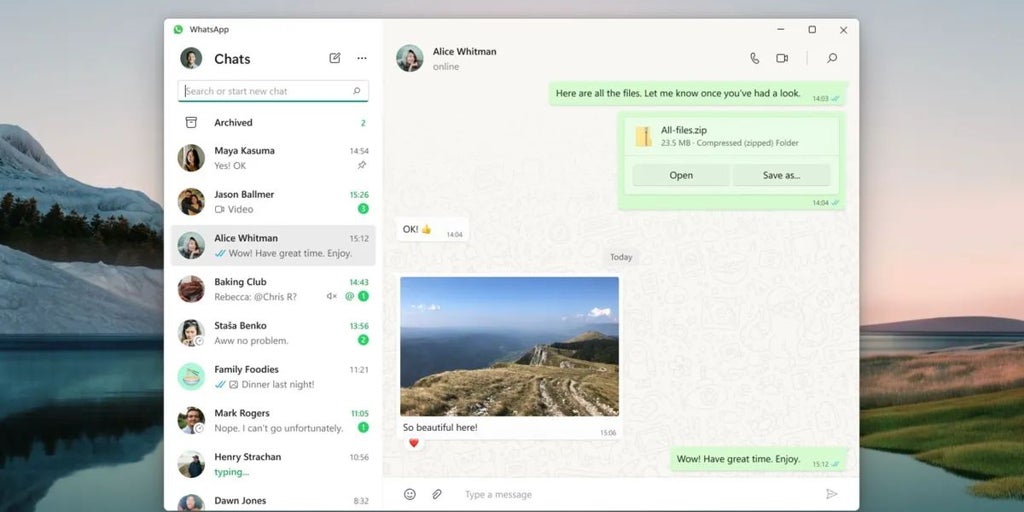Open the three-dot more options menu
The height and width of the screenshot is (512, 1024).
pyautogui.click(x=362, y=58)
